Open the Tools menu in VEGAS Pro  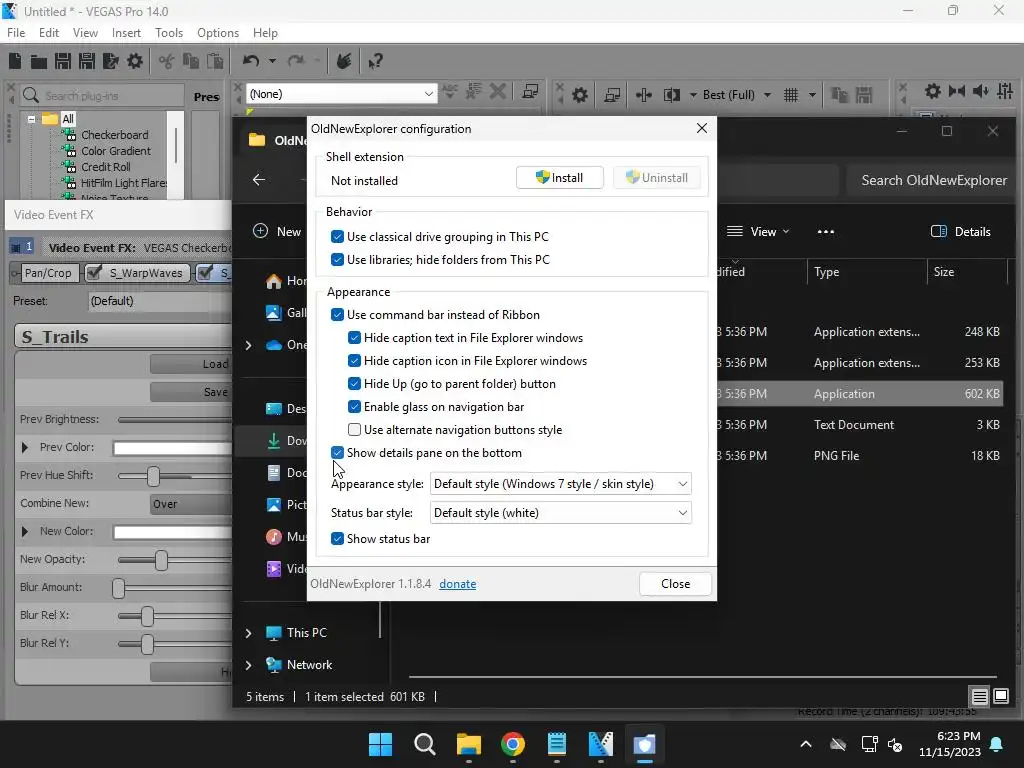coord(169,33)
